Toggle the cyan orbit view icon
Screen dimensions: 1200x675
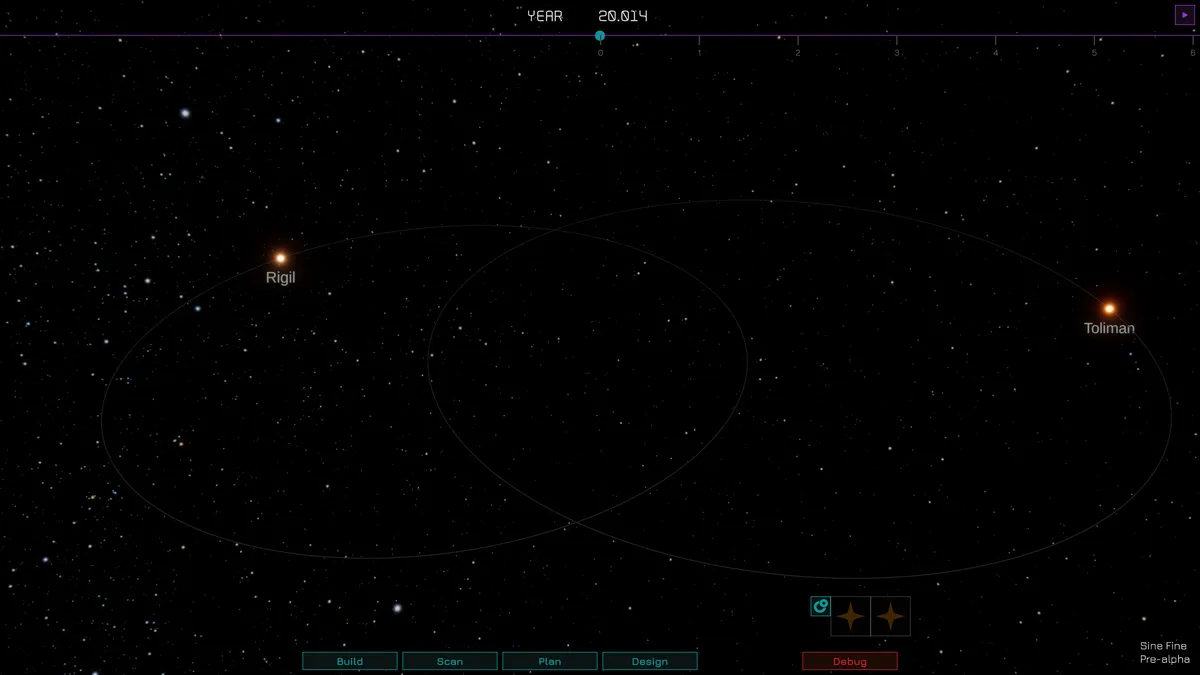820,606
